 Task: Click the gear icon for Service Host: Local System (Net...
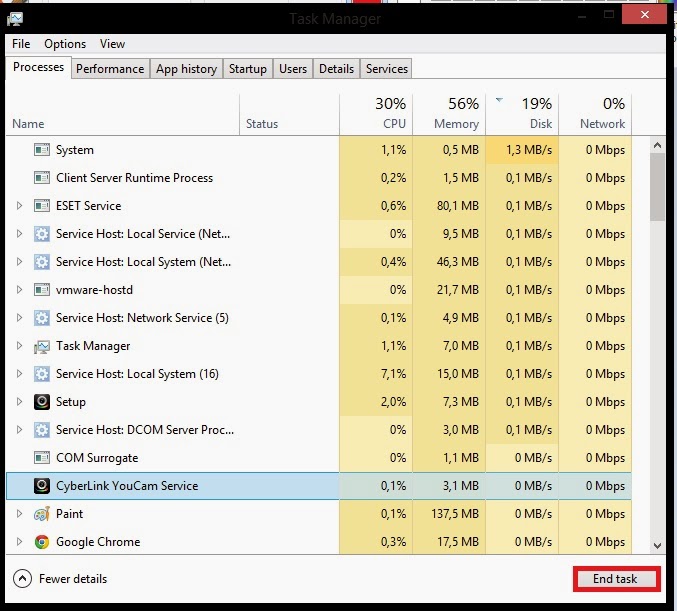pyautogui.click(x=42, y=262)
